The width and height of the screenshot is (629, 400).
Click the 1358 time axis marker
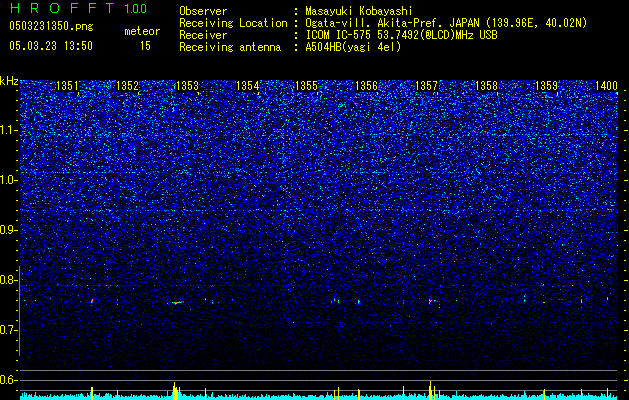[x=487, y=85]
